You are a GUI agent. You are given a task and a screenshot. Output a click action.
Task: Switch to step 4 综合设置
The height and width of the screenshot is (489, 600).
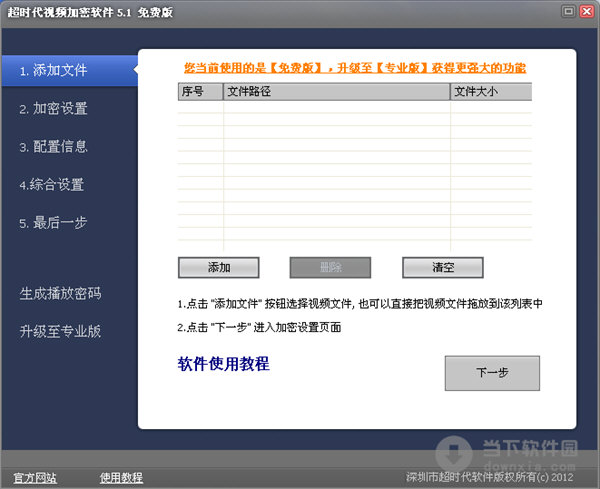tap(52, 184)
